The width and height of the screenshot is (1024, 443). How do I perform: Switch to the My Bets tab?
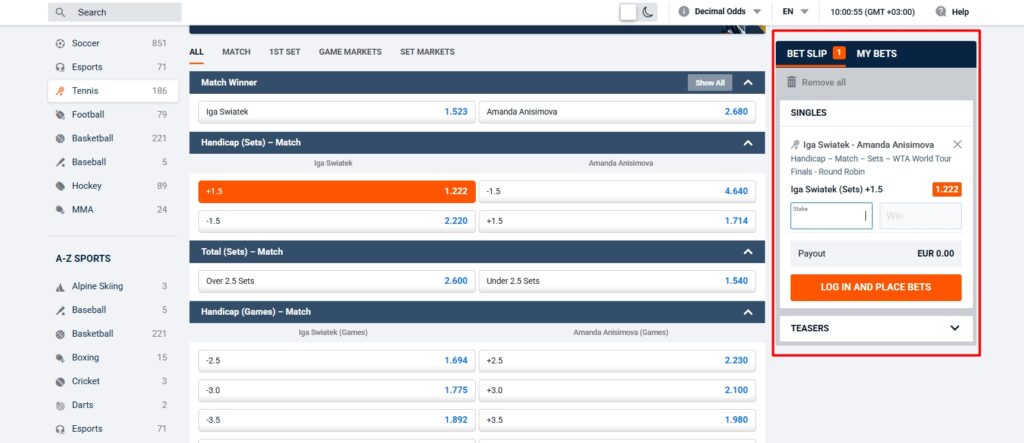point(876,54)
